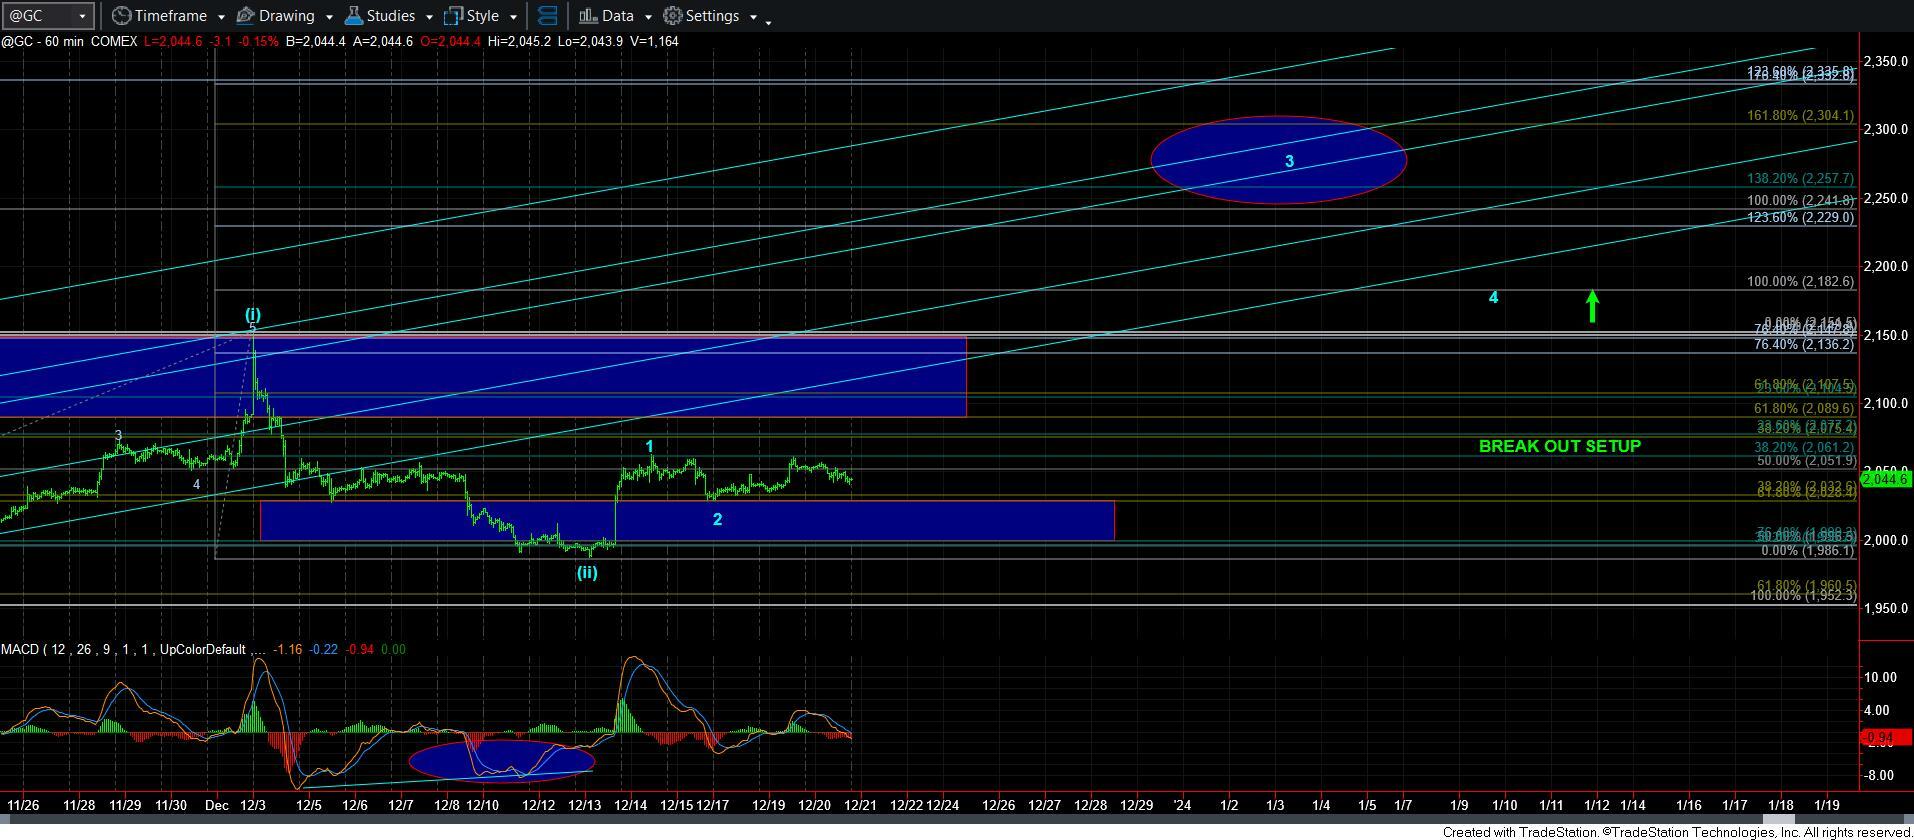1914x840 pixels.
Task: Click the '24 year marker on time axis
Action: click(1182, 805)
